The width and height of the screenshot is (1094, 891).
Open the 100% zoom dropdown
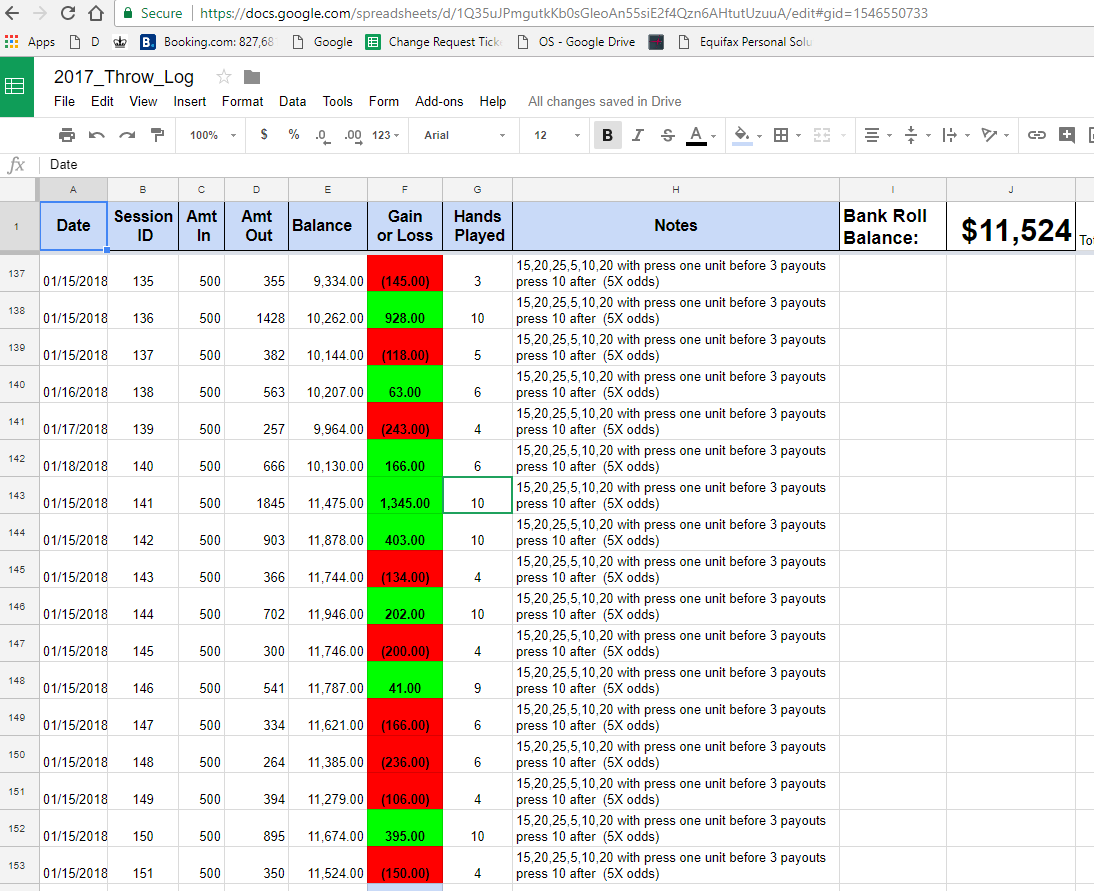(x=213, y=135)
